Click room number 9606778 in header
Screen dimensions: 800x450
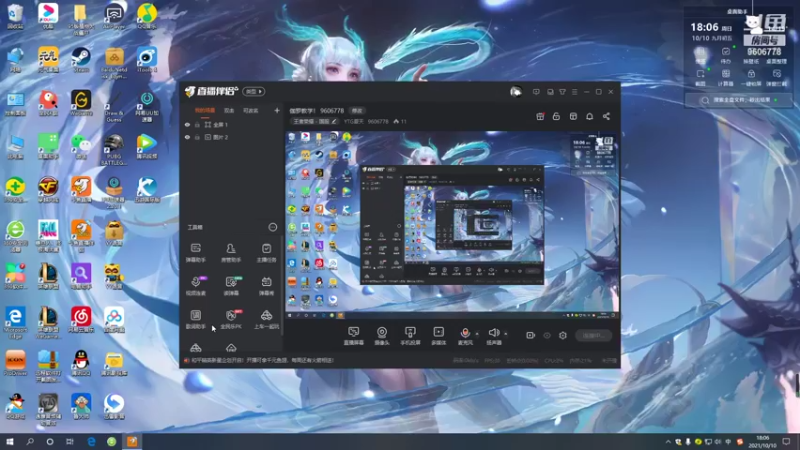332,111
